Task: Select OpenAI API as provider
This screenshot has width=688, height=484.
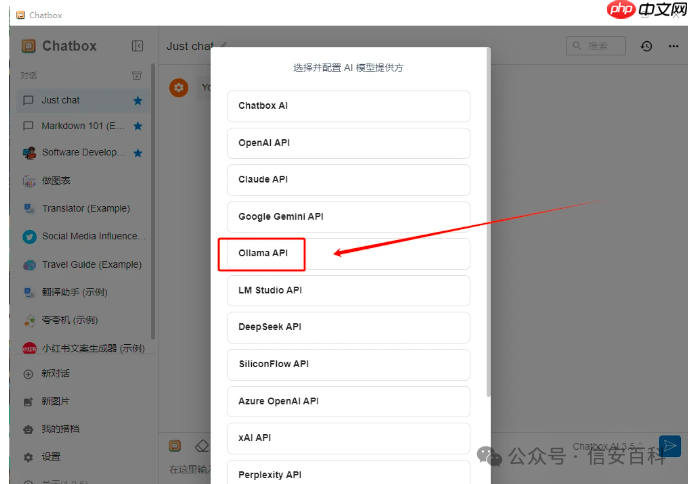Action: pos(348,143)
